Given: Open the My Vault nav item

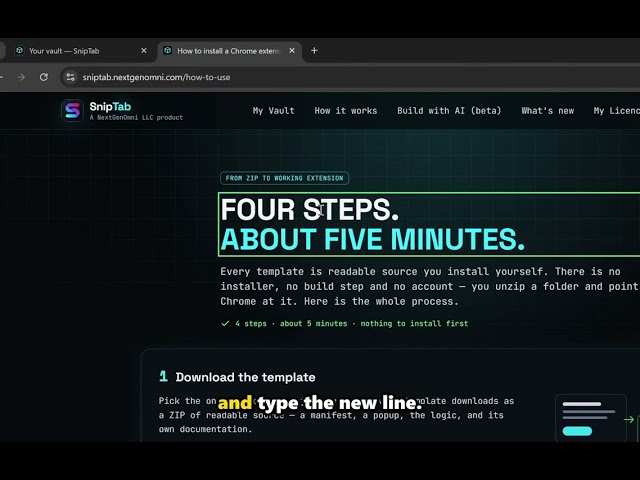Looking at the screenshot, I should coord(273,111).
